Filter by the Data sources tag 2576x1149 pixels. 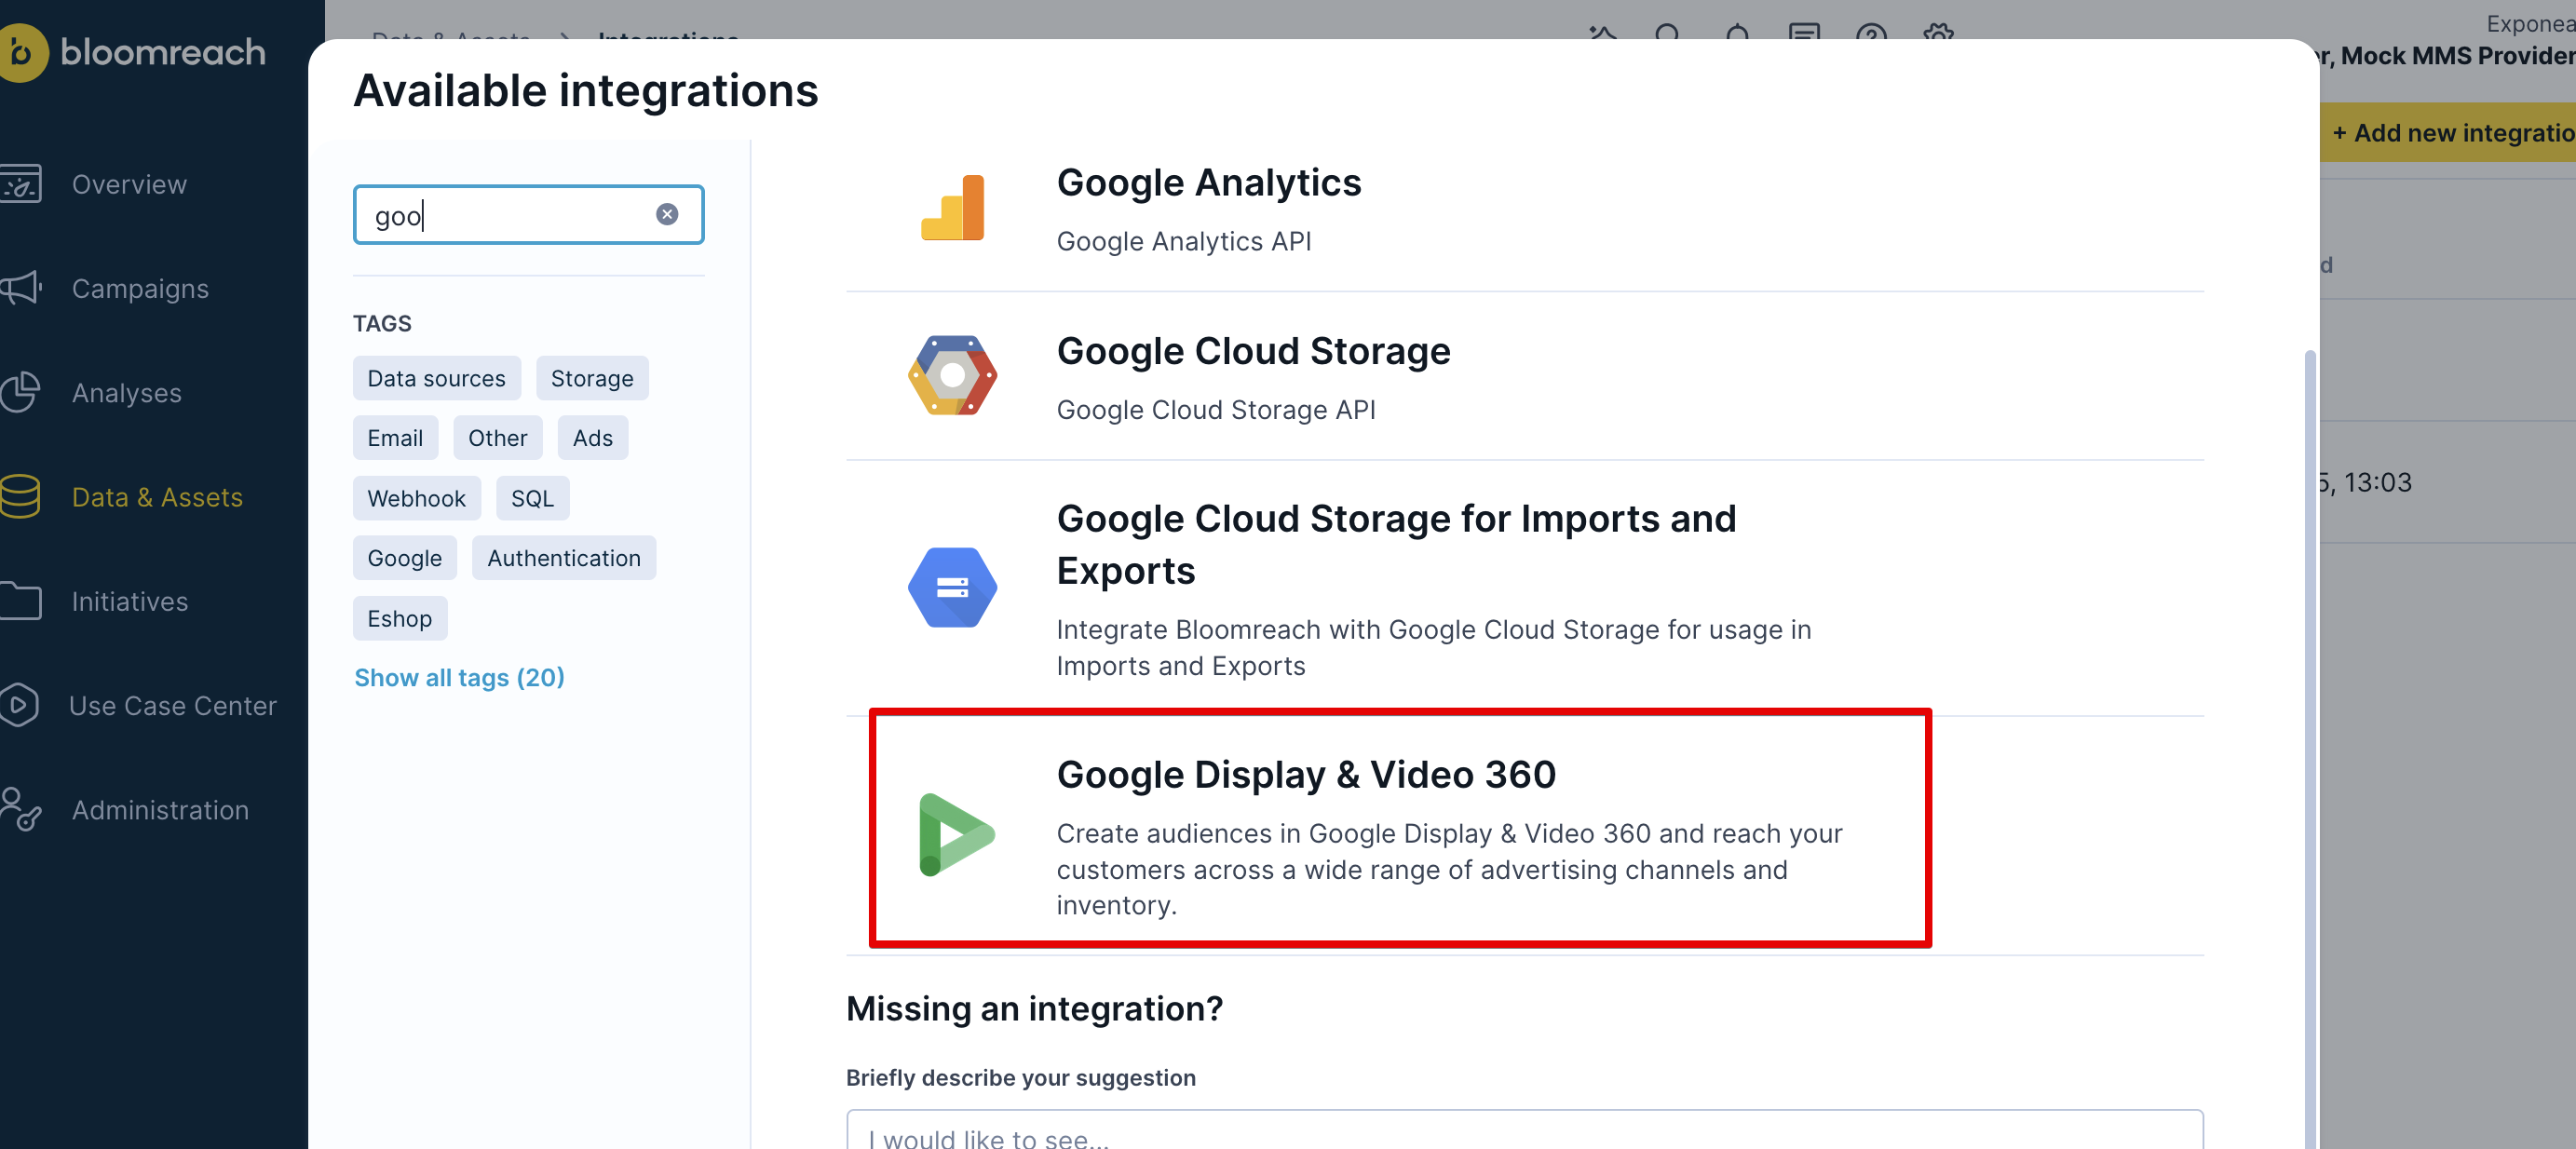pyautogui.click(x=436, y=378)
